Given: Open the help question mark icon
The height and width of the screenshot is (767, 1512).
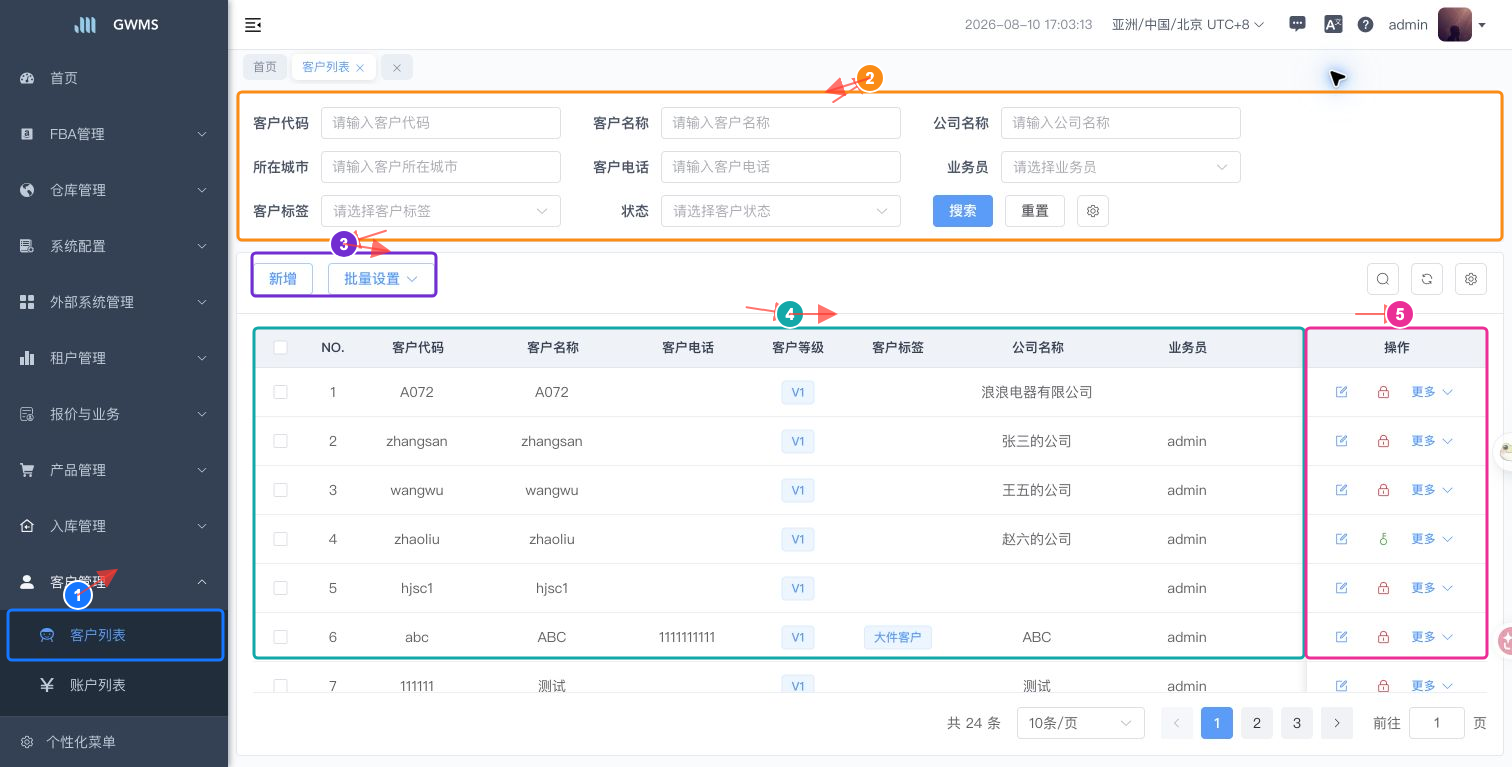Looking at the screenshot, I should (x=1365, y=25).
